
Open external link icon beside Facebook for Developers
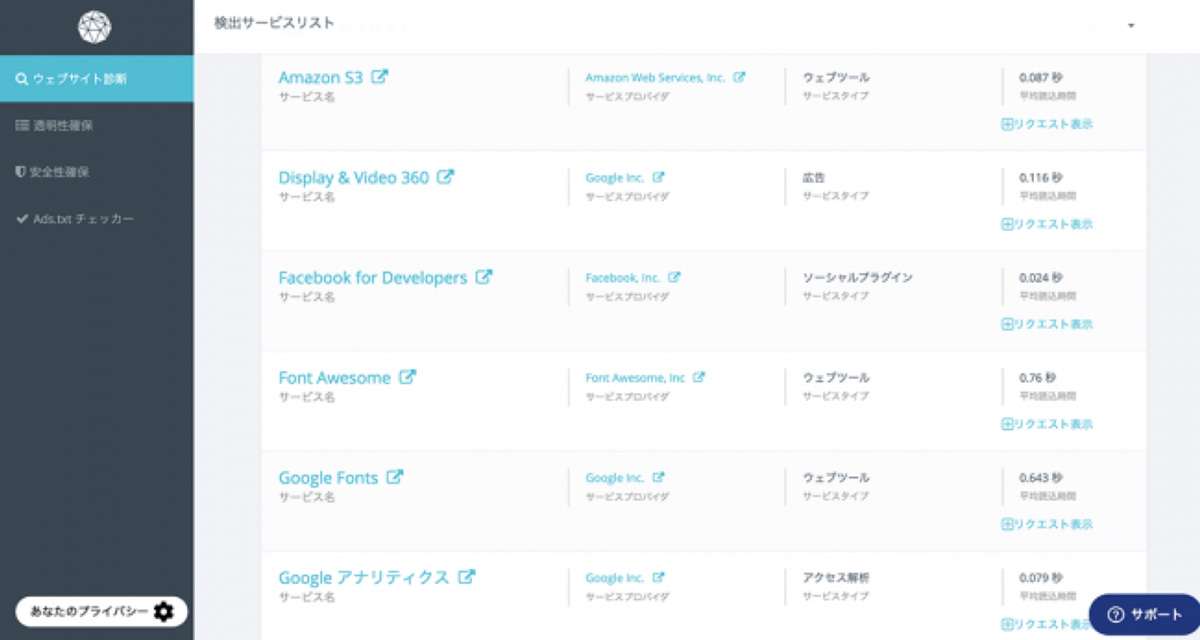point(484,277)
